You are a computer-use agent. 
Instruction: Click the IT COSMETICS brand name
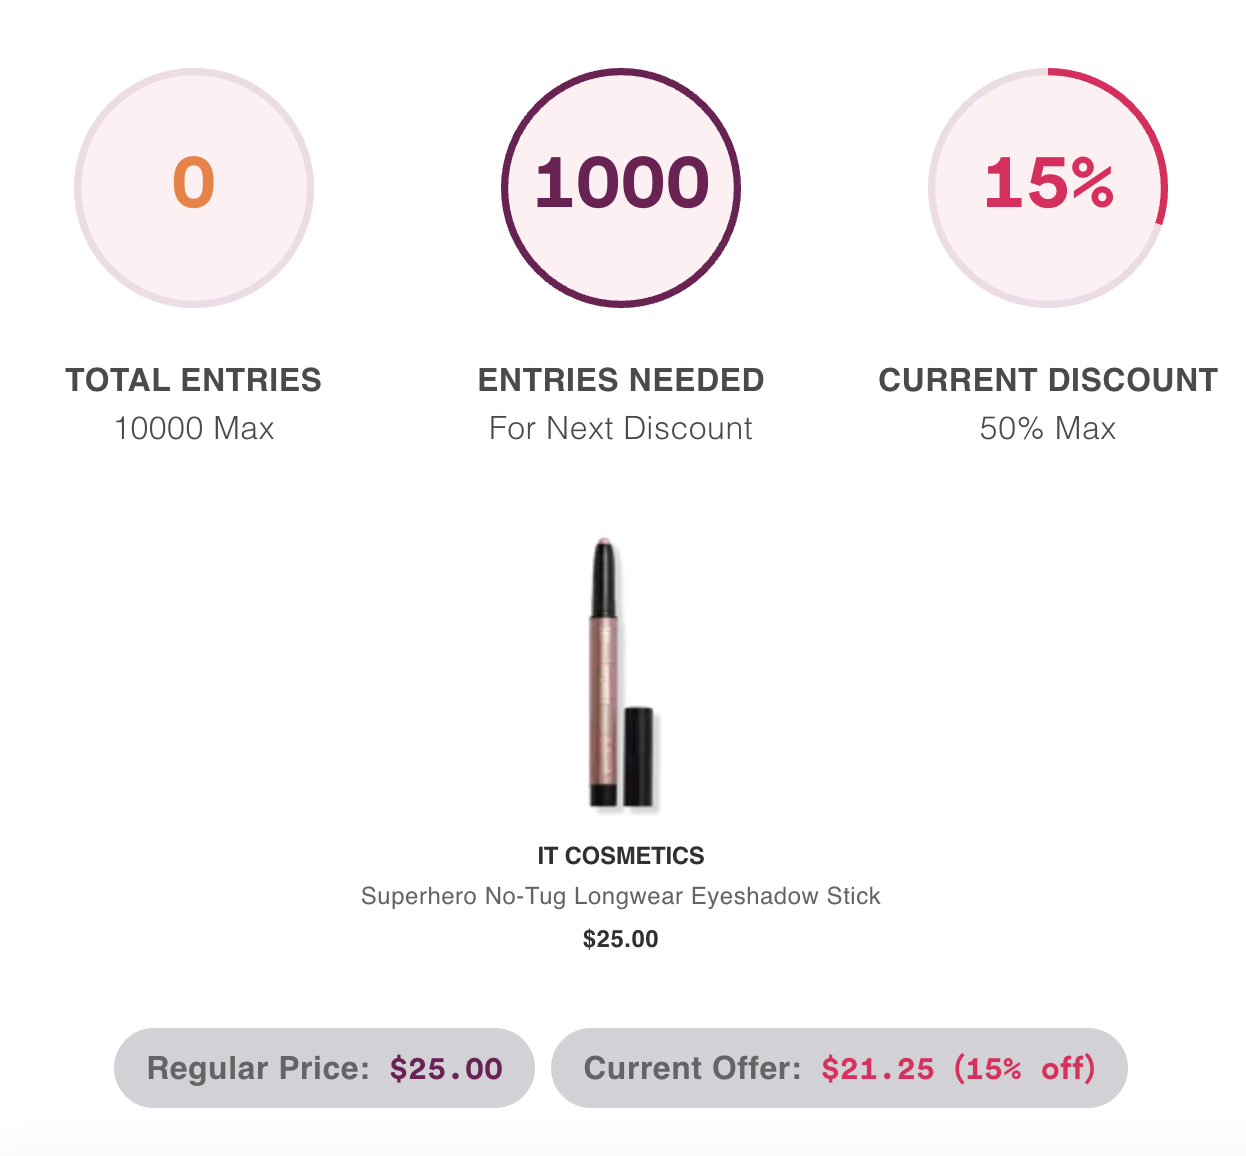(621, 856)
